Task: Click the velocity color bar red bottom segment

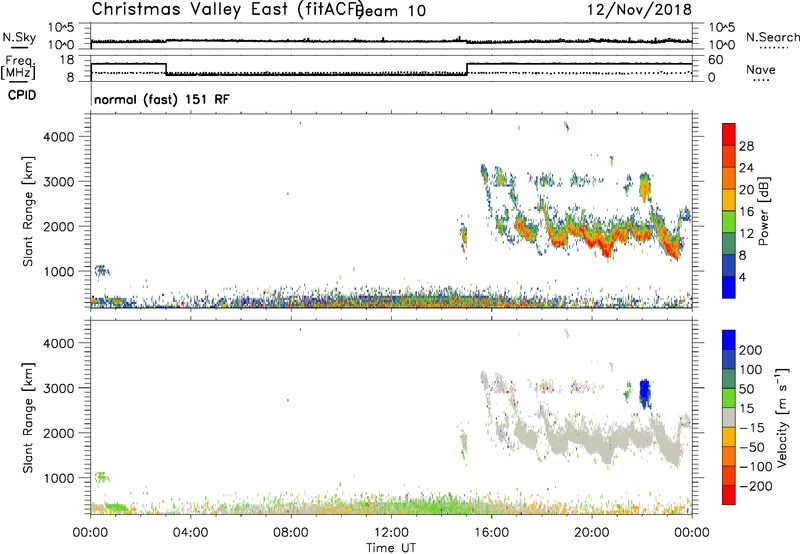Action: 729,495
